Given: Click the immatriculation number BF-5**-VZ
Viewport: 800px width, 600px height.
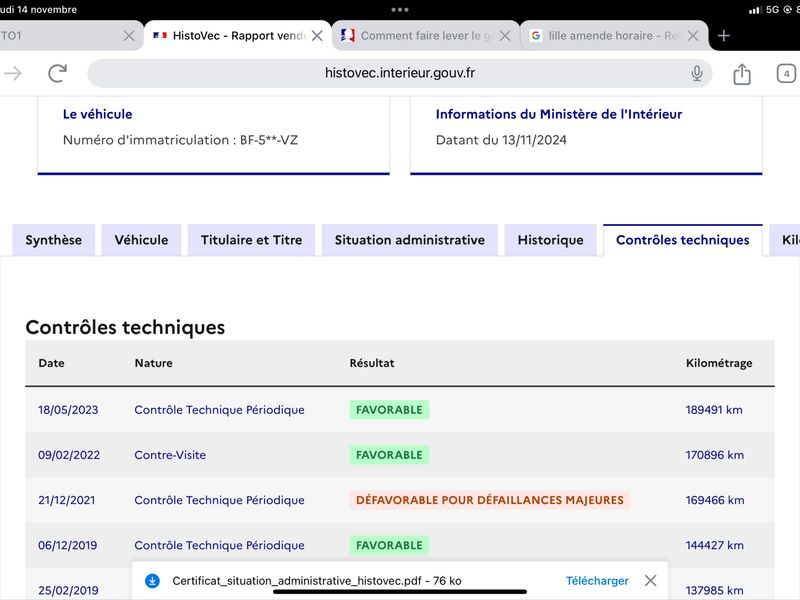Looking at the screenshot, I should click(x=269, y=140).
